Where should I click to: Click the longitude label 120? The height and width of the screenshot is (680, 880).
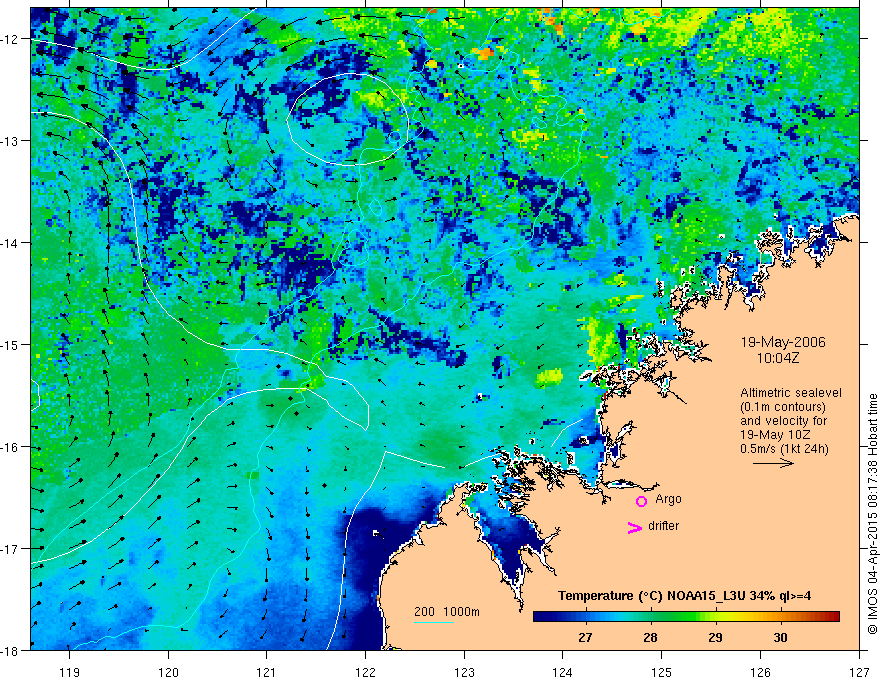click(168, 672)
